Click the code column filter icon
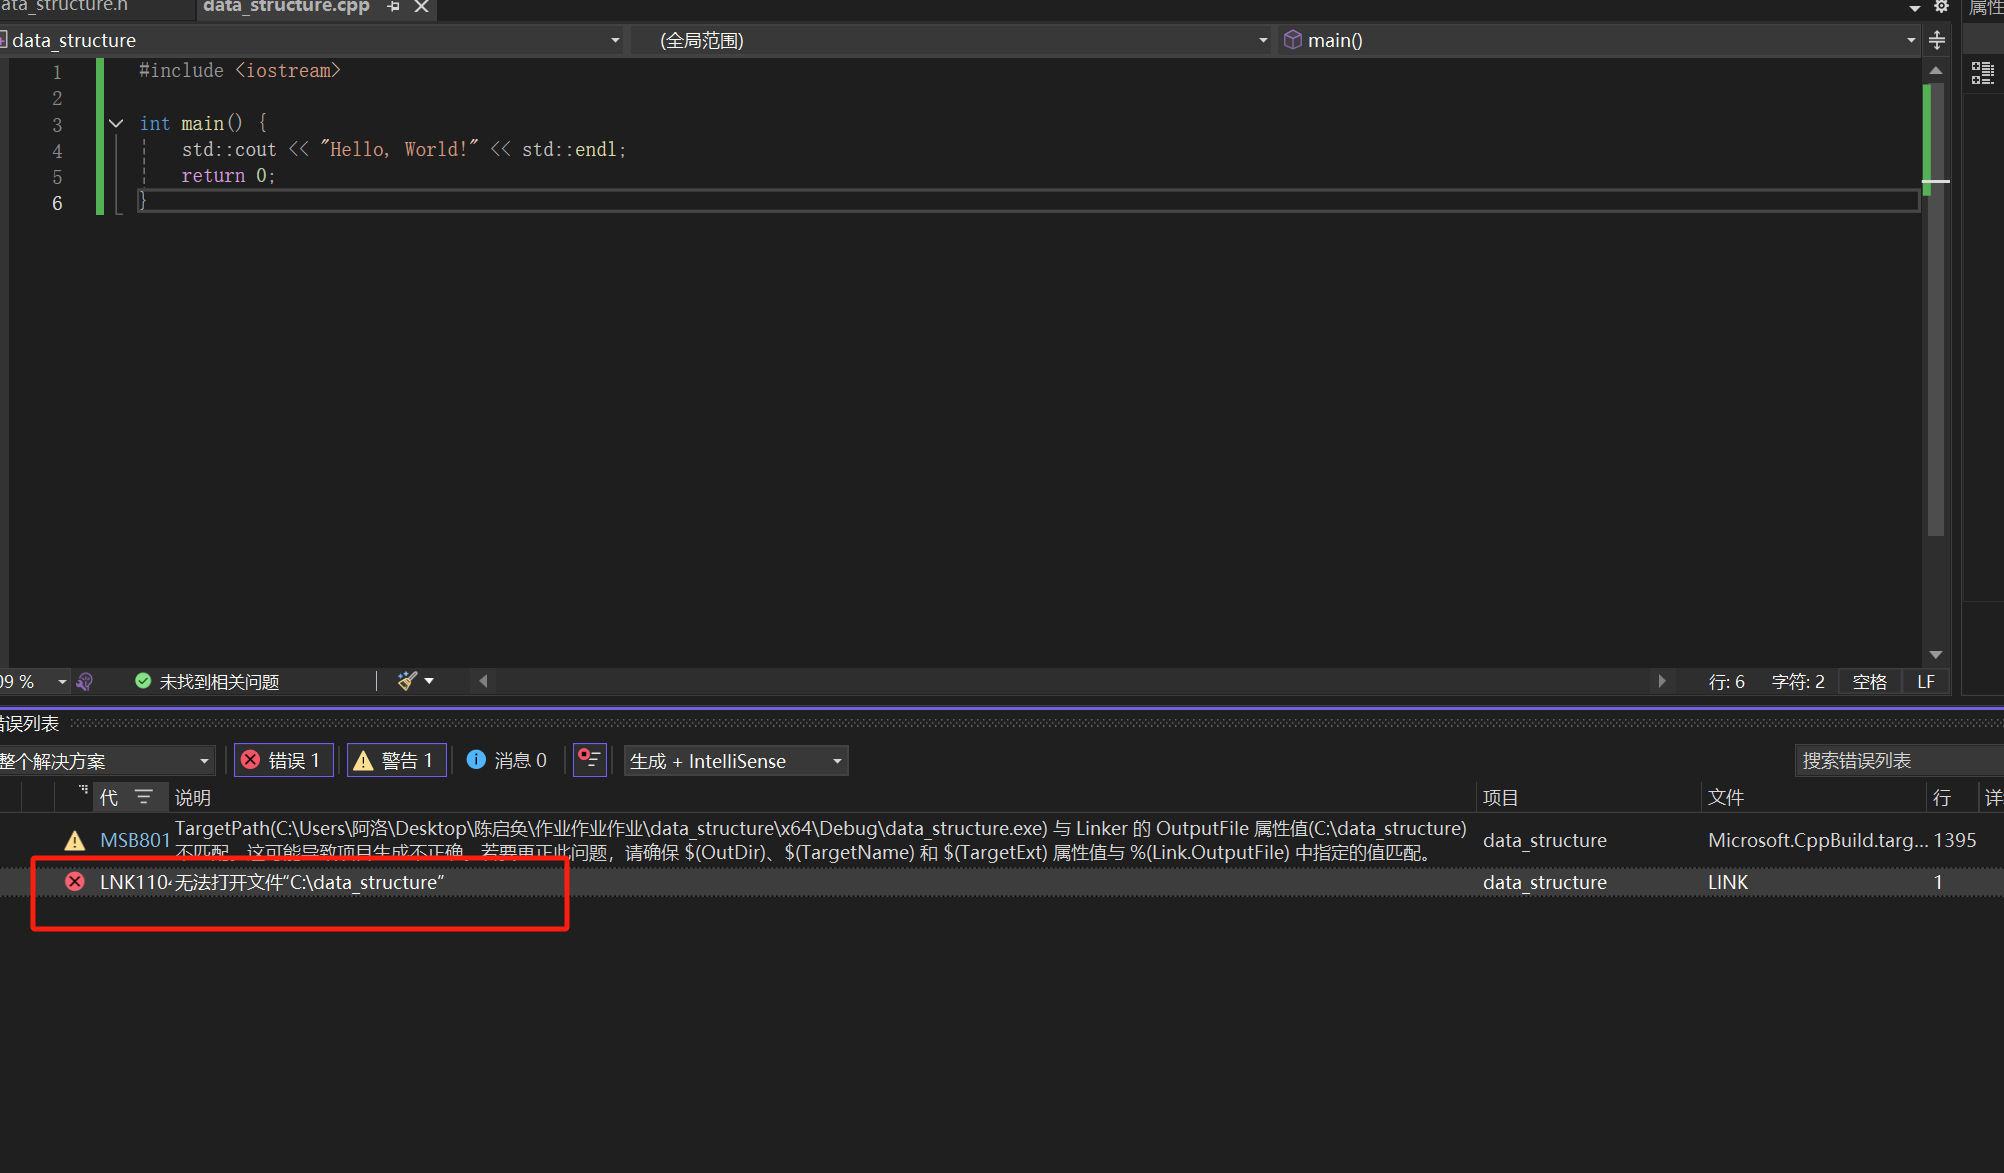Screen dimensions: 2004x1173 click(144, 797)
